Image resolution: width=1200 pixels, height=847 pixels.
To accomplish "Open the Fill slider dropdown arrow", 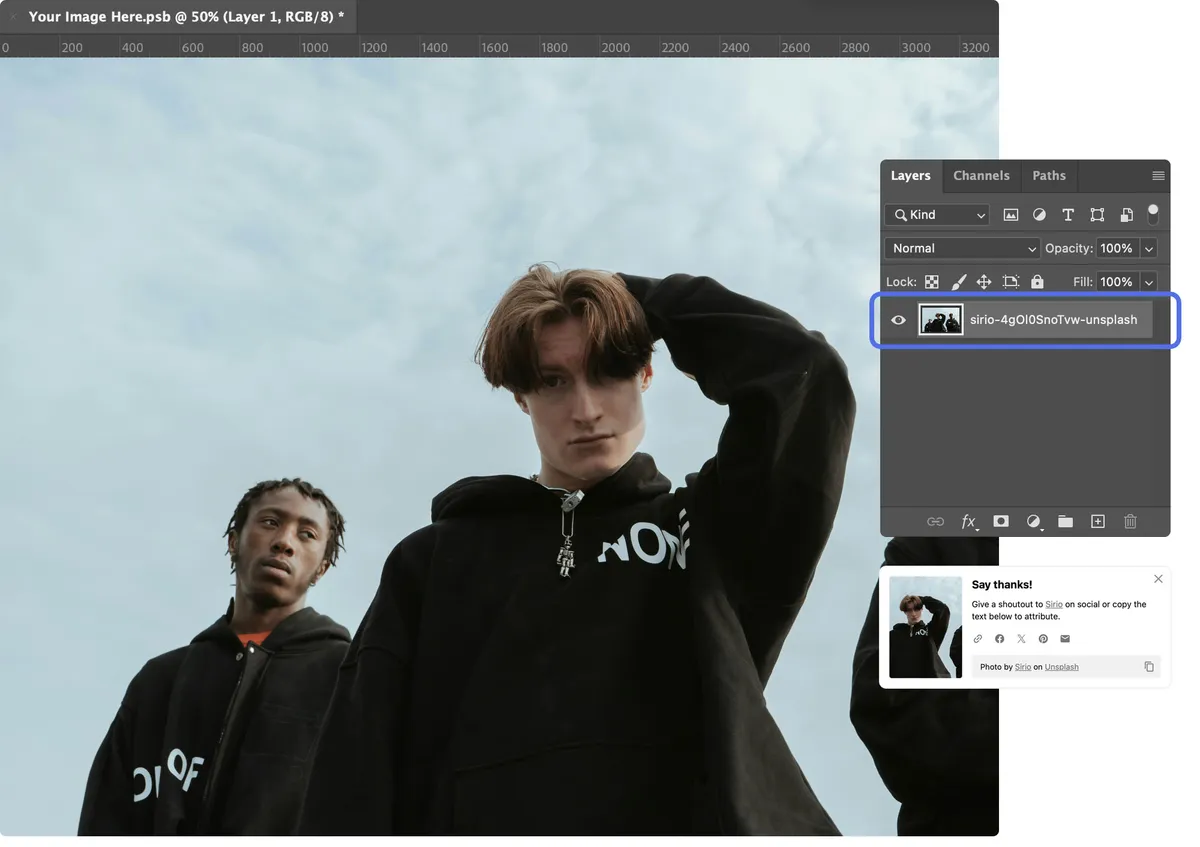I will pos(1149,282).
